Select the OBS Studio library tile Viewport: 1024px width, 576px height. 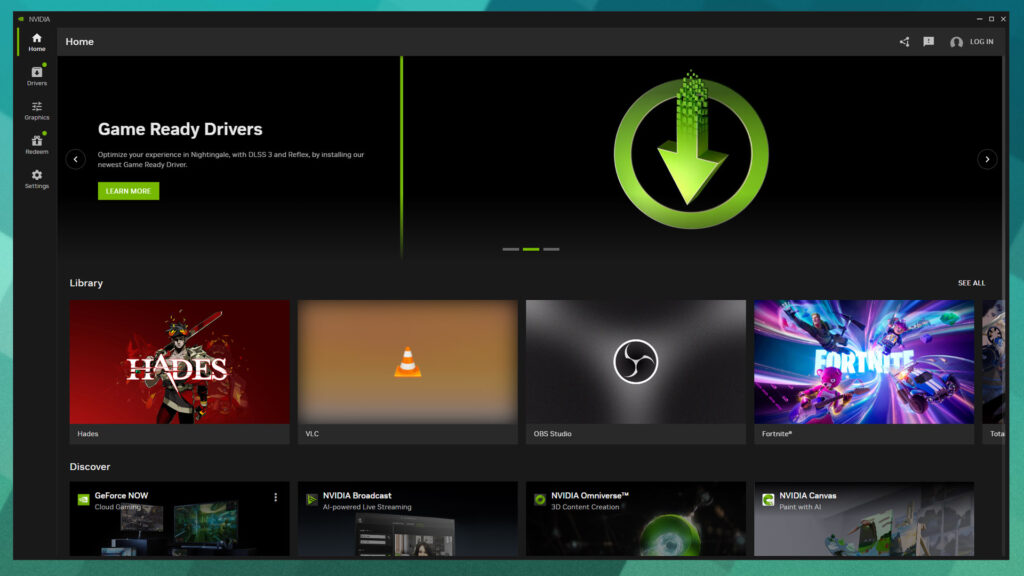(636, 362)
